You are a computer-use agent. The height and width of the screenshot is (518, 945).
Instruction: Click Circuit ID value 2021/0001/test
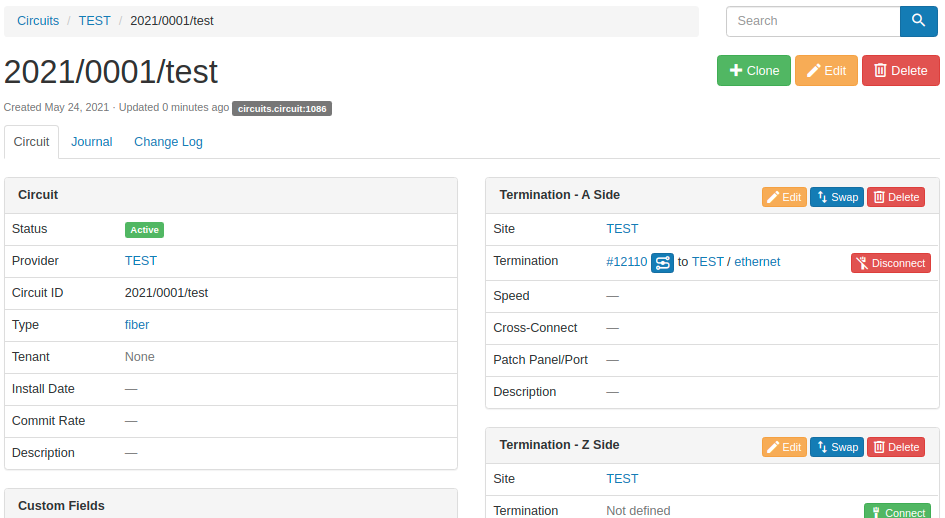coord(166,293)
